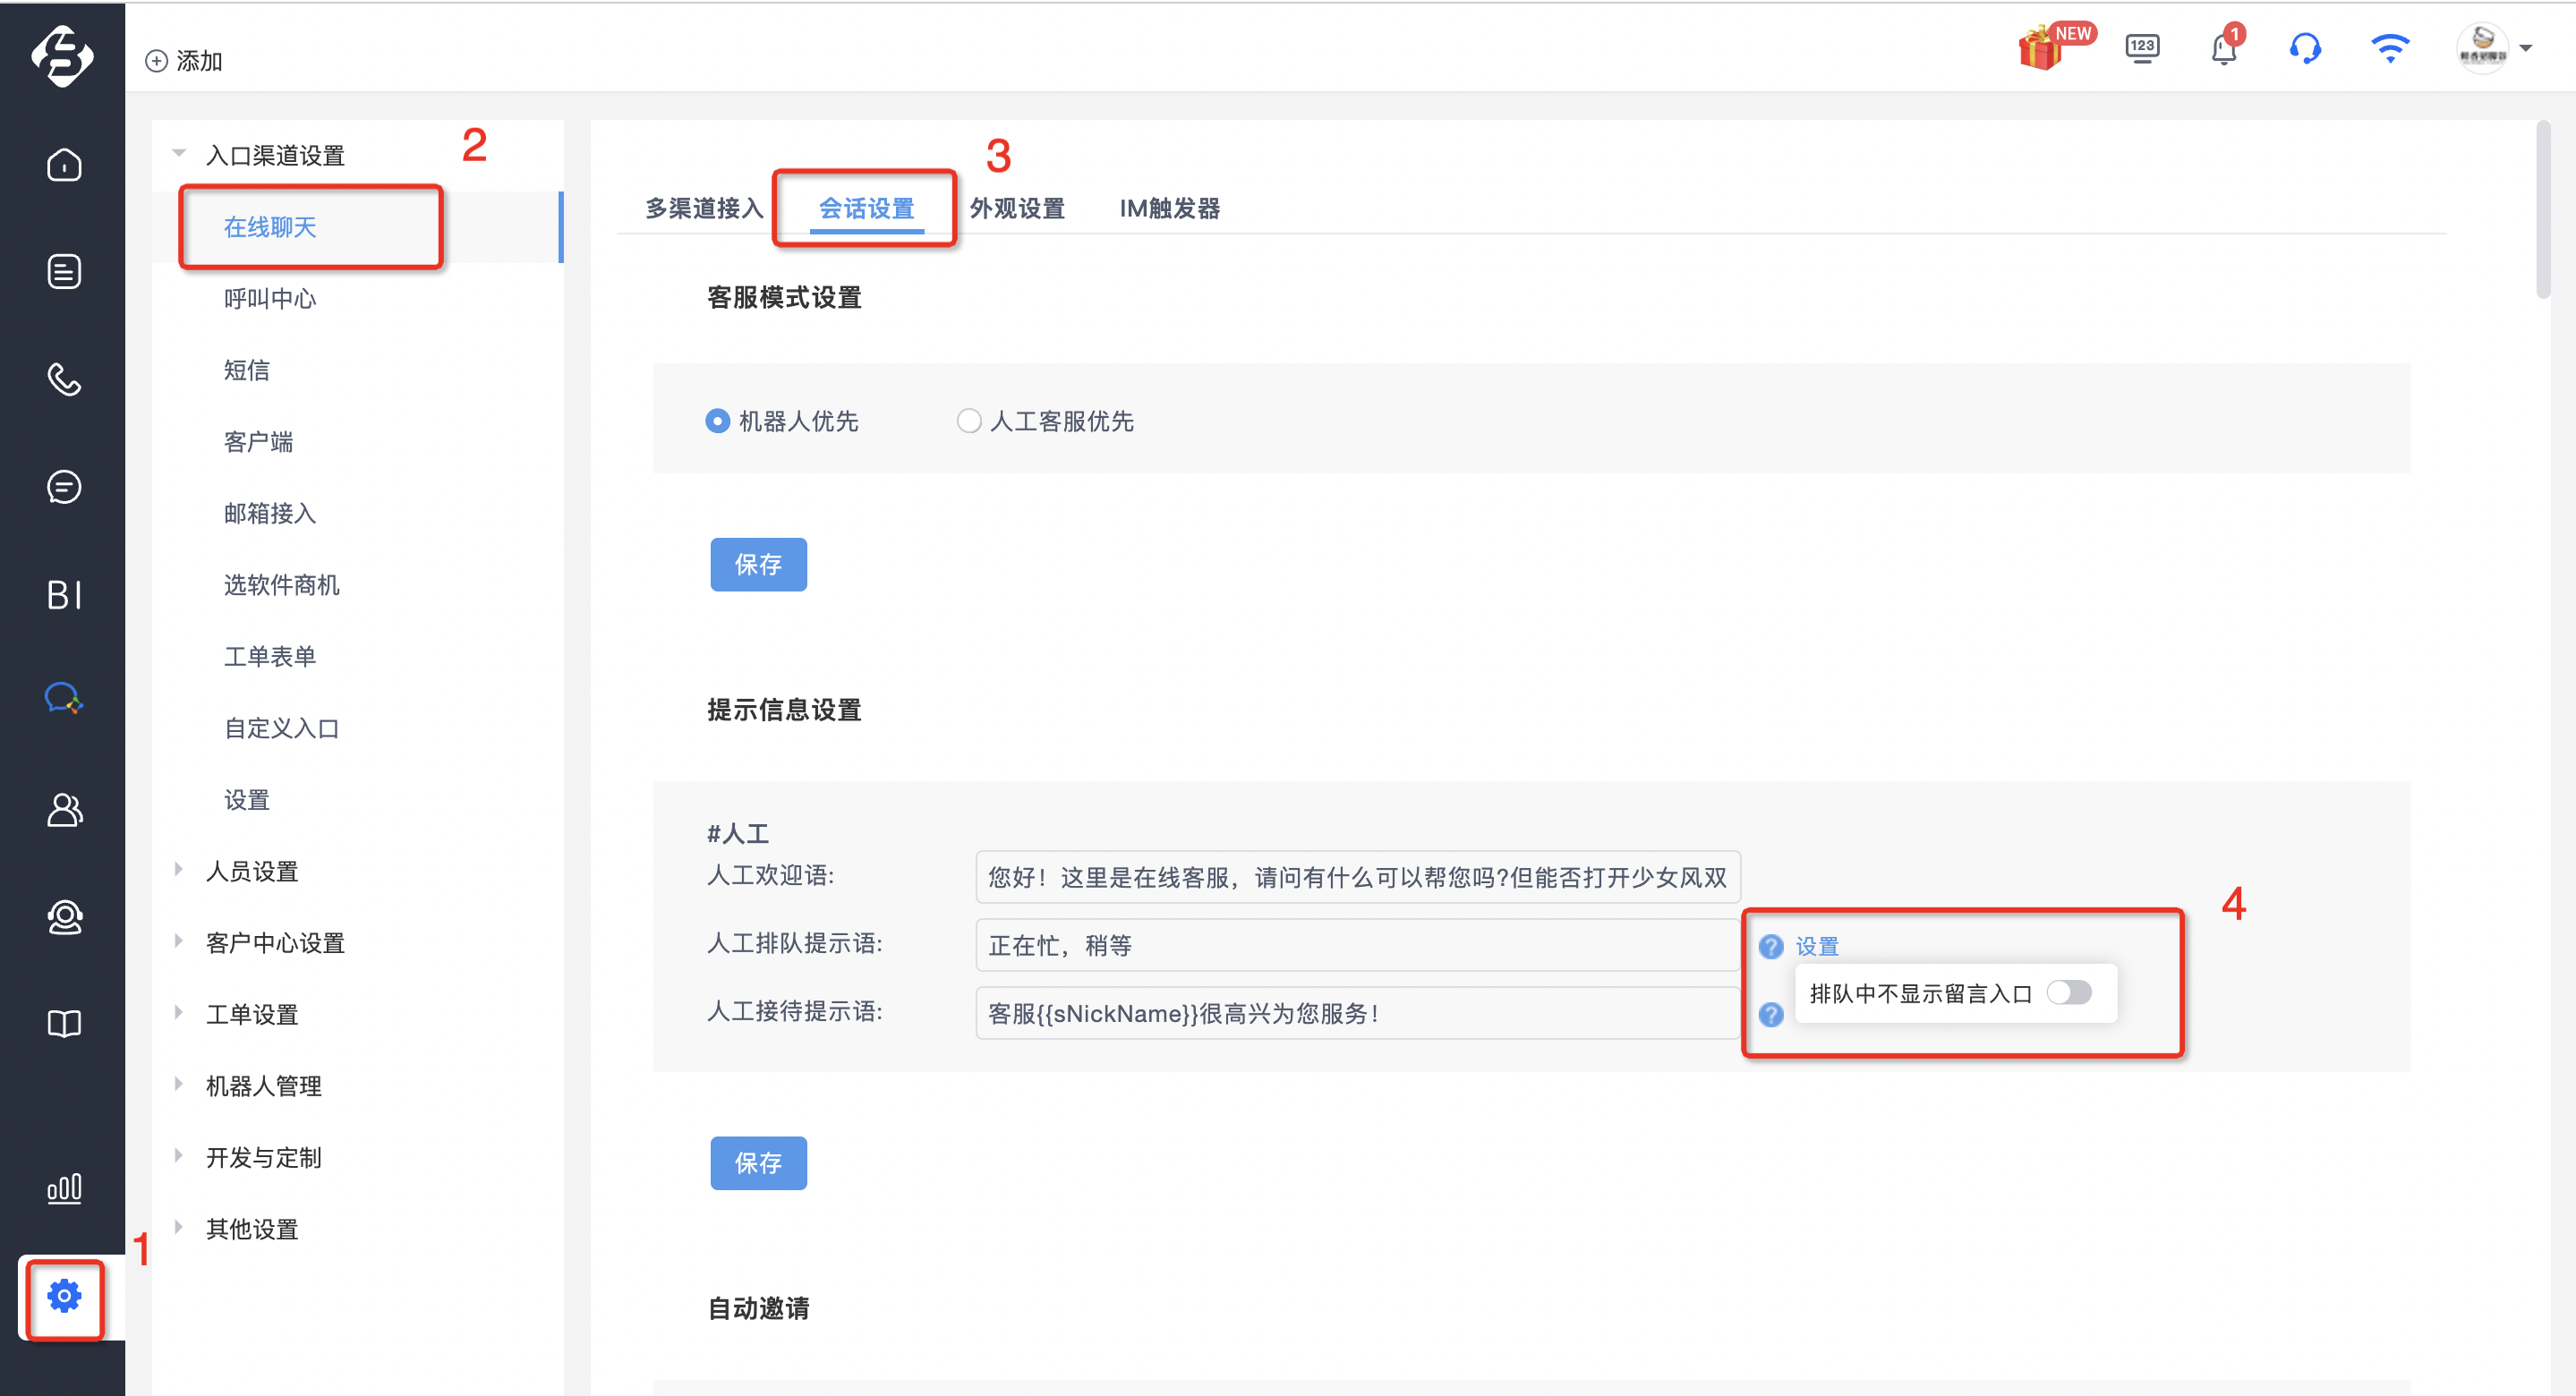
Task: Click the bar chart statistics icon
Action: point(64,1188)
